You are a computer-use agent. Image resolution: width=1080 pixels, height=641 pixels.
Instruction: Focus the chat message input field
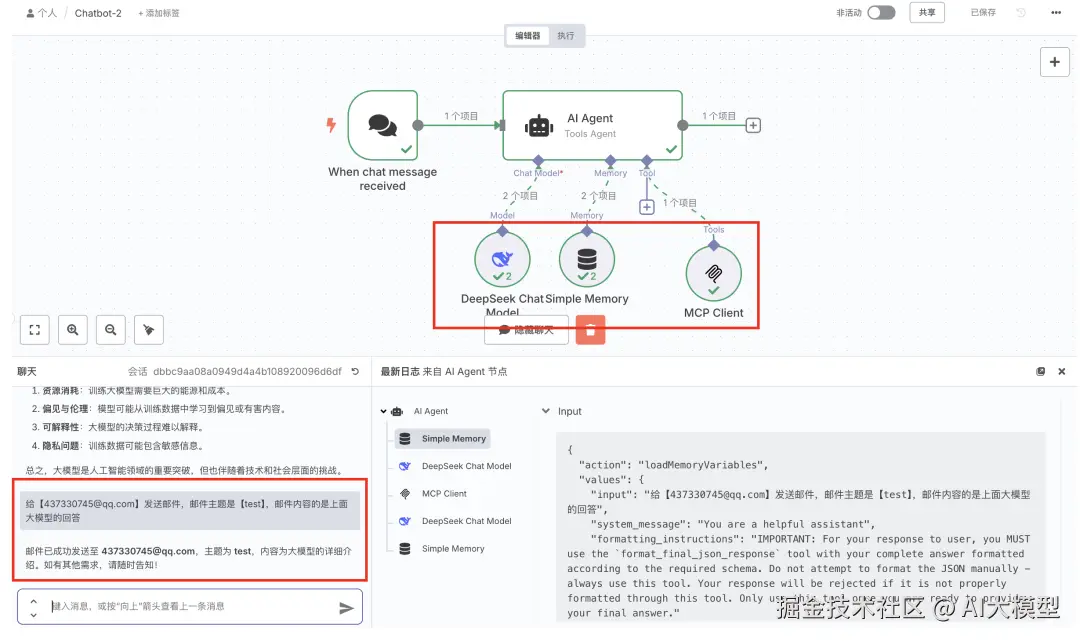click(191, 607)
